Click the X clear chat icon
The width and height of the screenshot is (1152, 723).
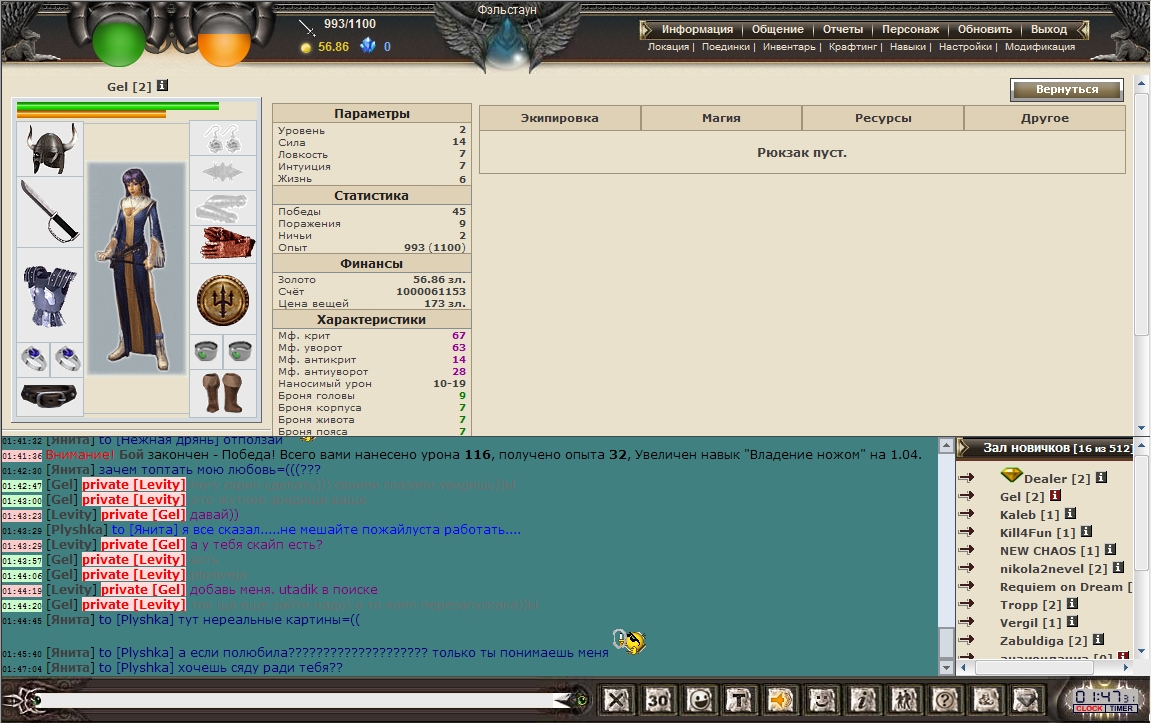pos(616,700)
